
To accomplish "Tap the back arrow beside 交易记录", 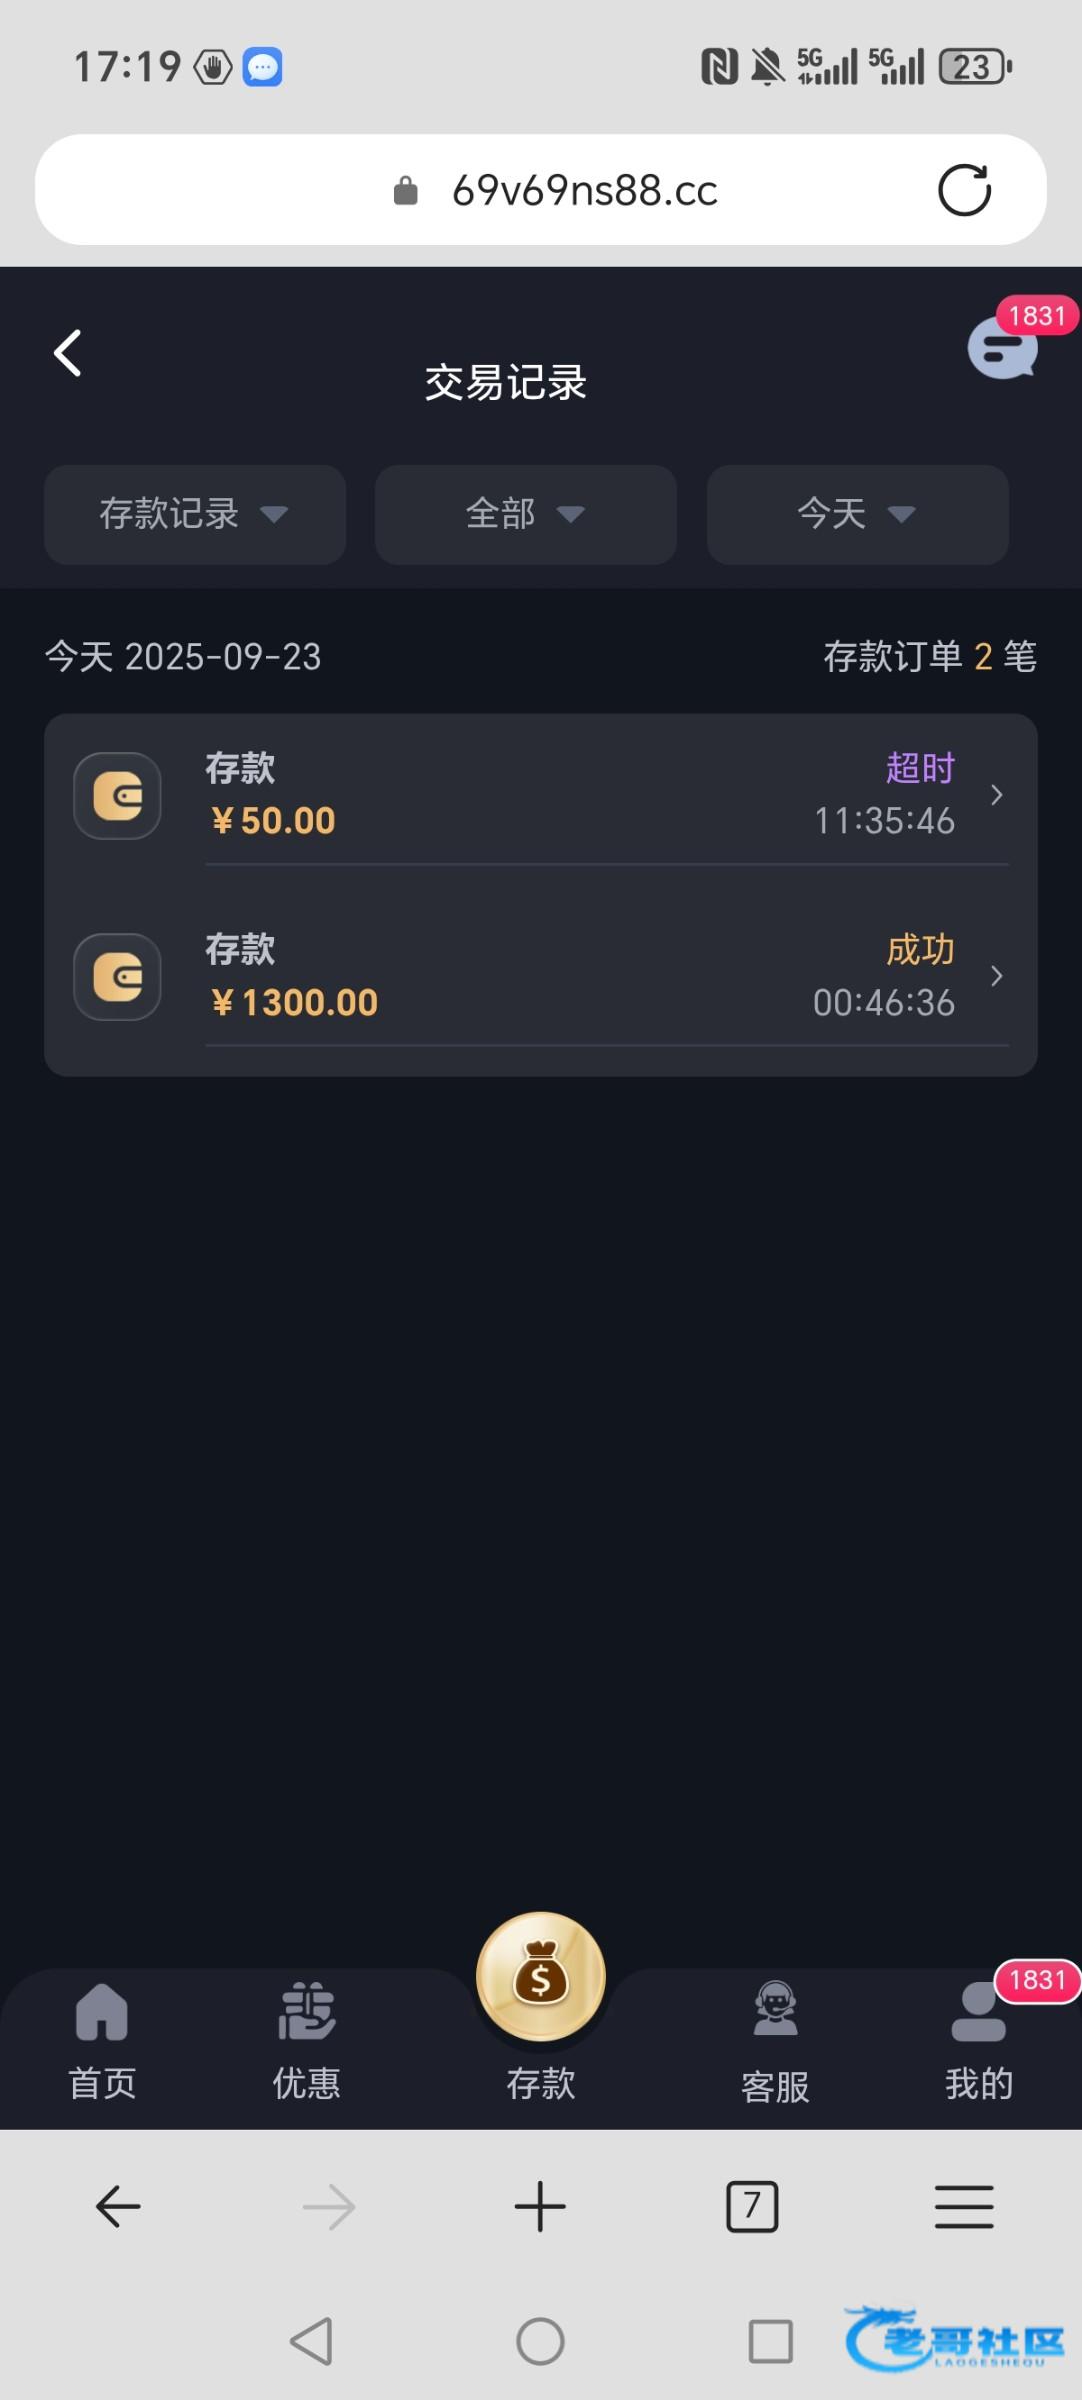I will tap(68, 354).
